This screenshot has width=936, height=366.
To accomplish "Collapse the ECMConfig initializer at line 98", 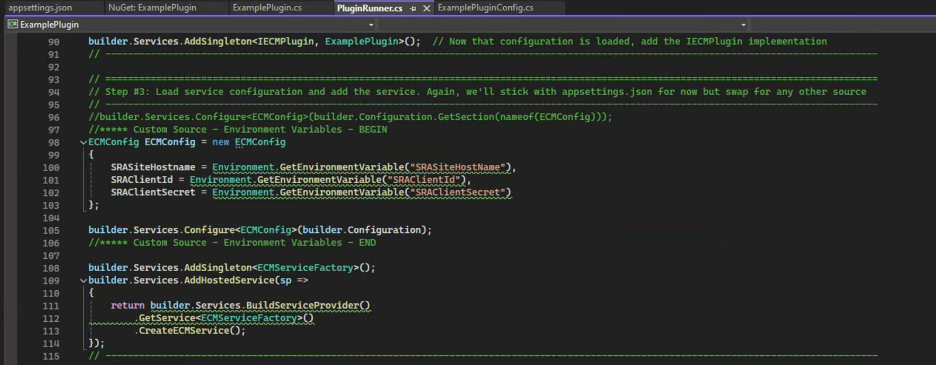I will (x=83, y=143).
